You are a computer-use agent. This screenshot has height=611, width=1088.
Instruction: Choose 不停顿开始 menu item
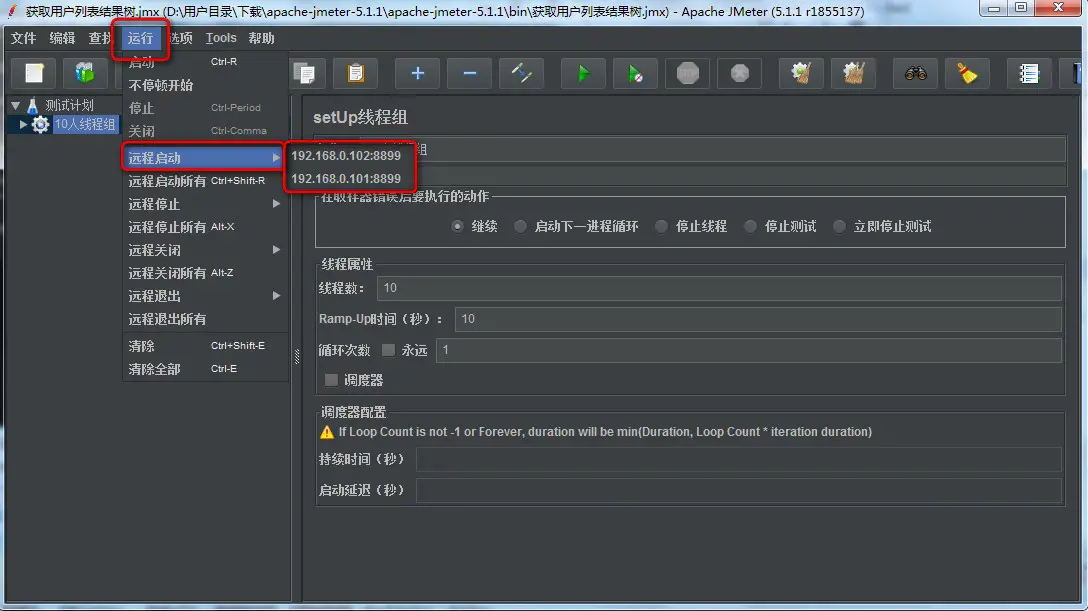pos(205,85)
